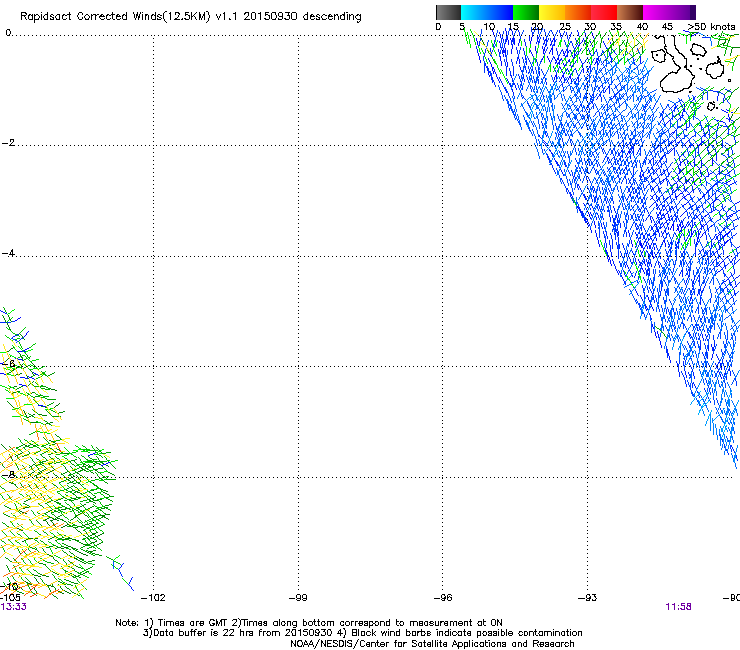The height and width of the screenshot is (650, 740).
Task: Click the red 30–35 knots legend segment
Action: (604, 12)
